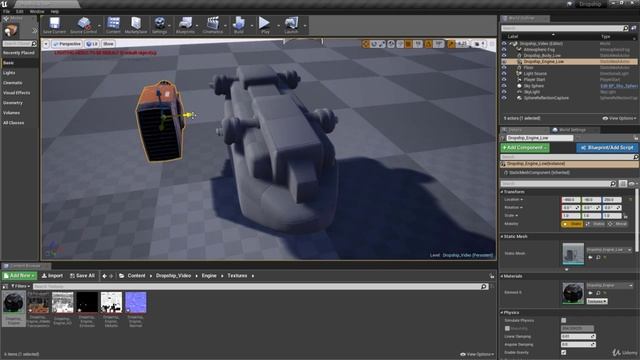Viewport: 640px width, 360px height.
Task: Browse to Element 0 material in Content Browser
Action: [598, 293]
